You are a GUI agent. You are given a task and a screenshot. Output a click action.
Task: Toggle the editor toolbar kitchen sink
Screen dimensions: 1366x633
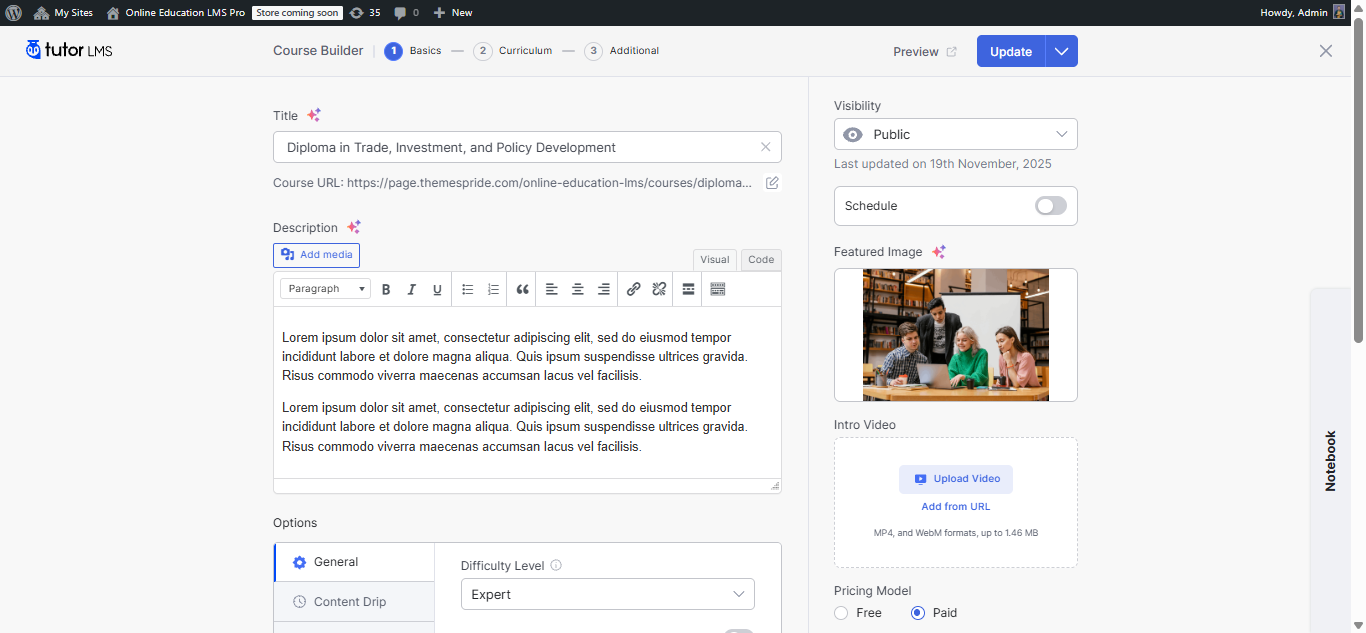pos(717,289)
